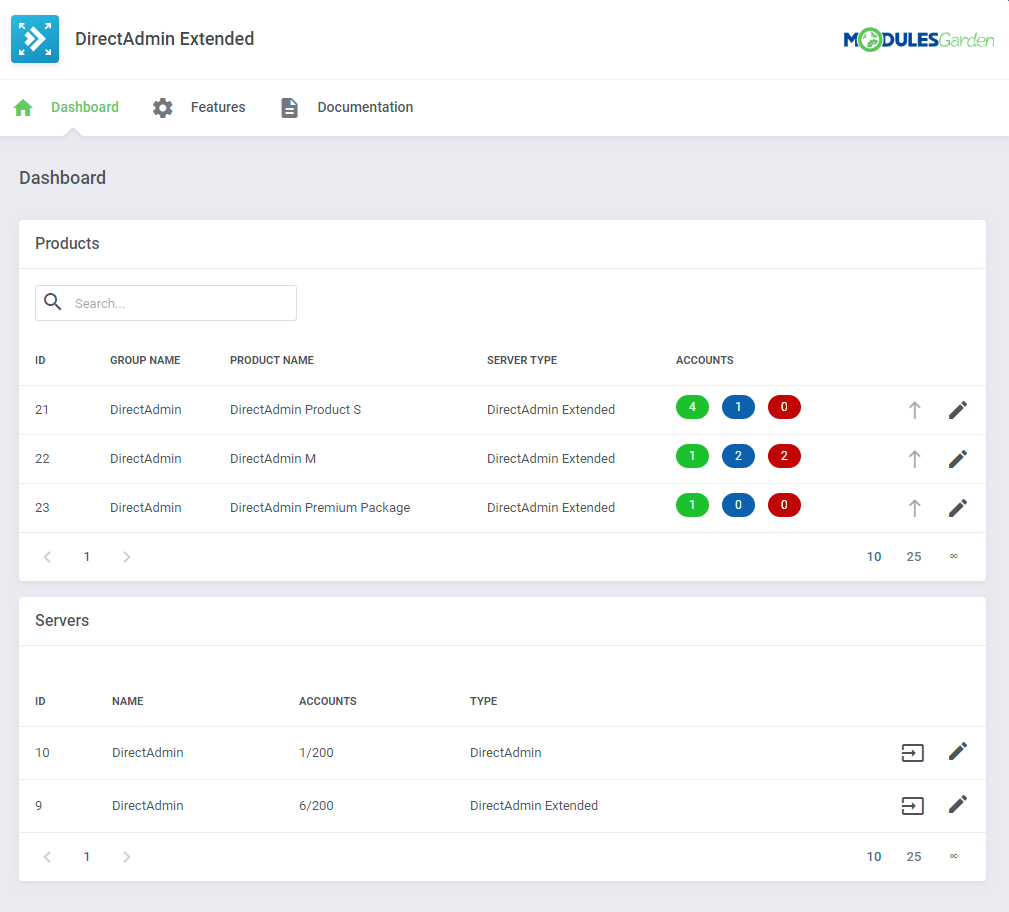Click the ACCOUNTS header in Servers table

[x=328, y=702]
